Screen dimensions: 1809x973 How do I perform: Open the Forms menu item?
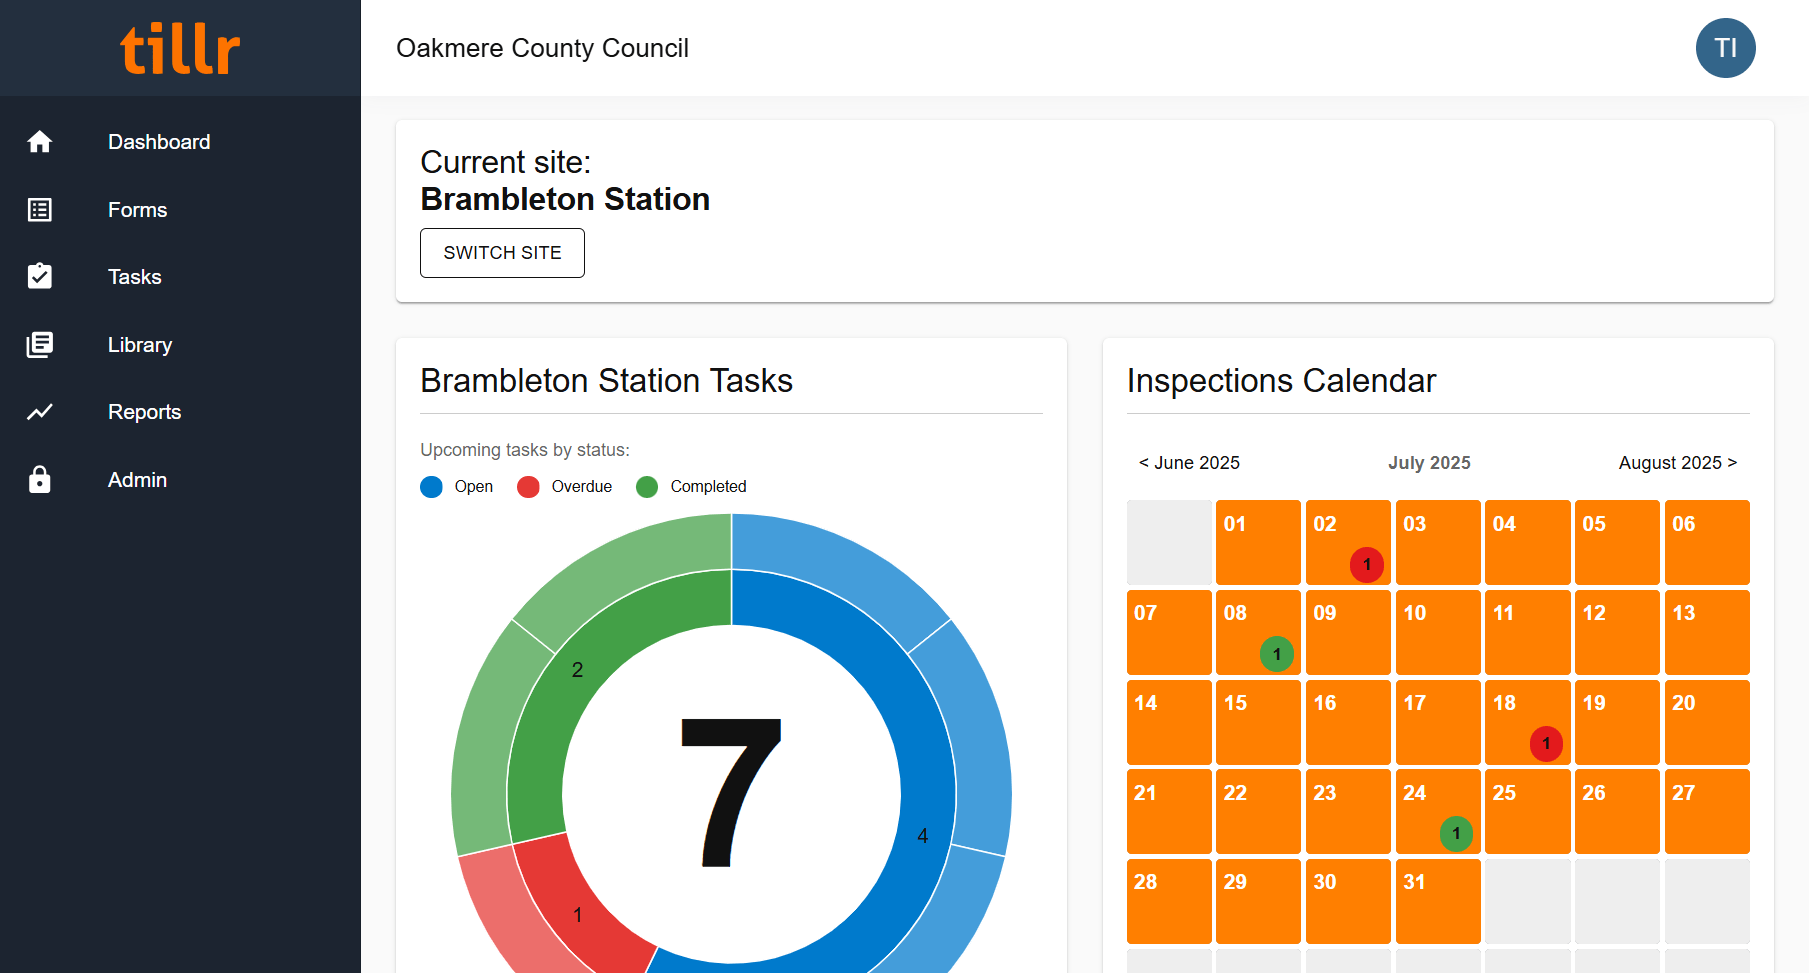137,210
